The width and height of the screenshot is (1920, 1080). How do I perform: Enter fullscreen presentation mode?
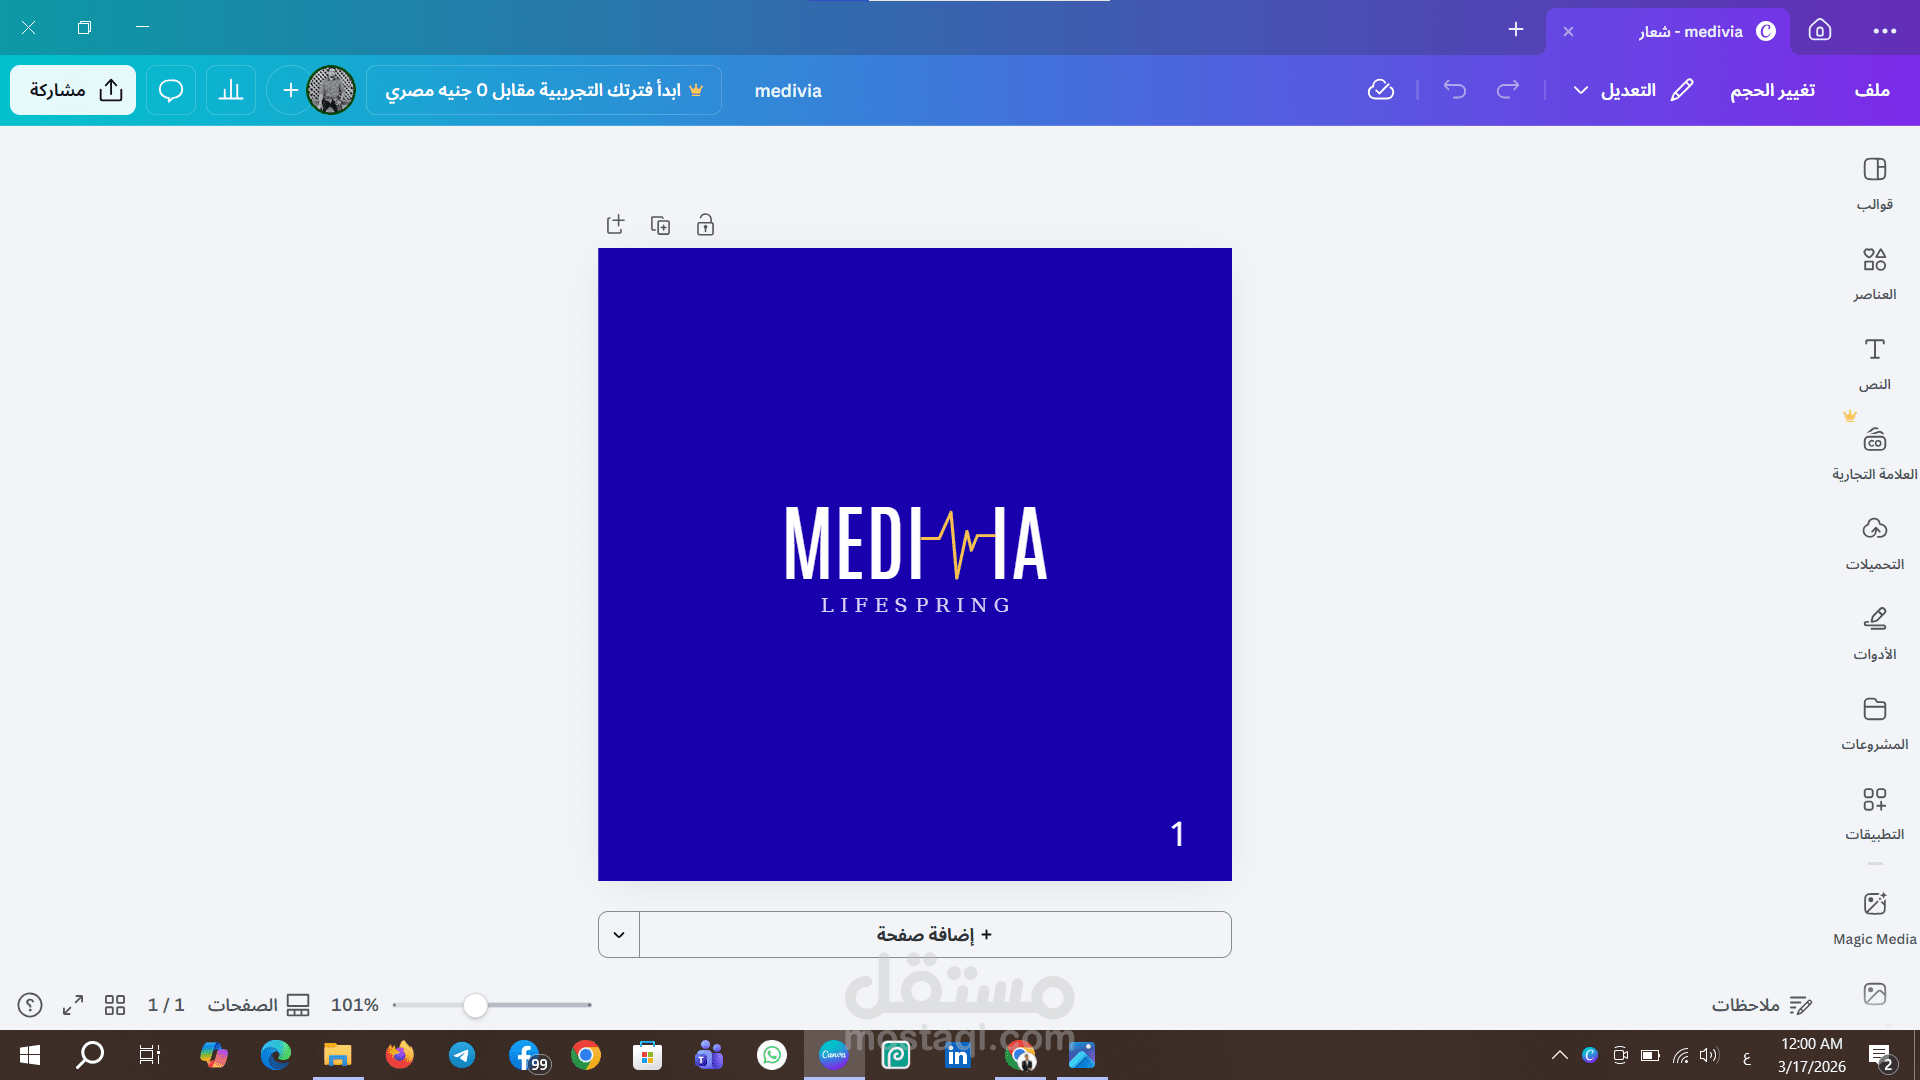(73, 1005)
